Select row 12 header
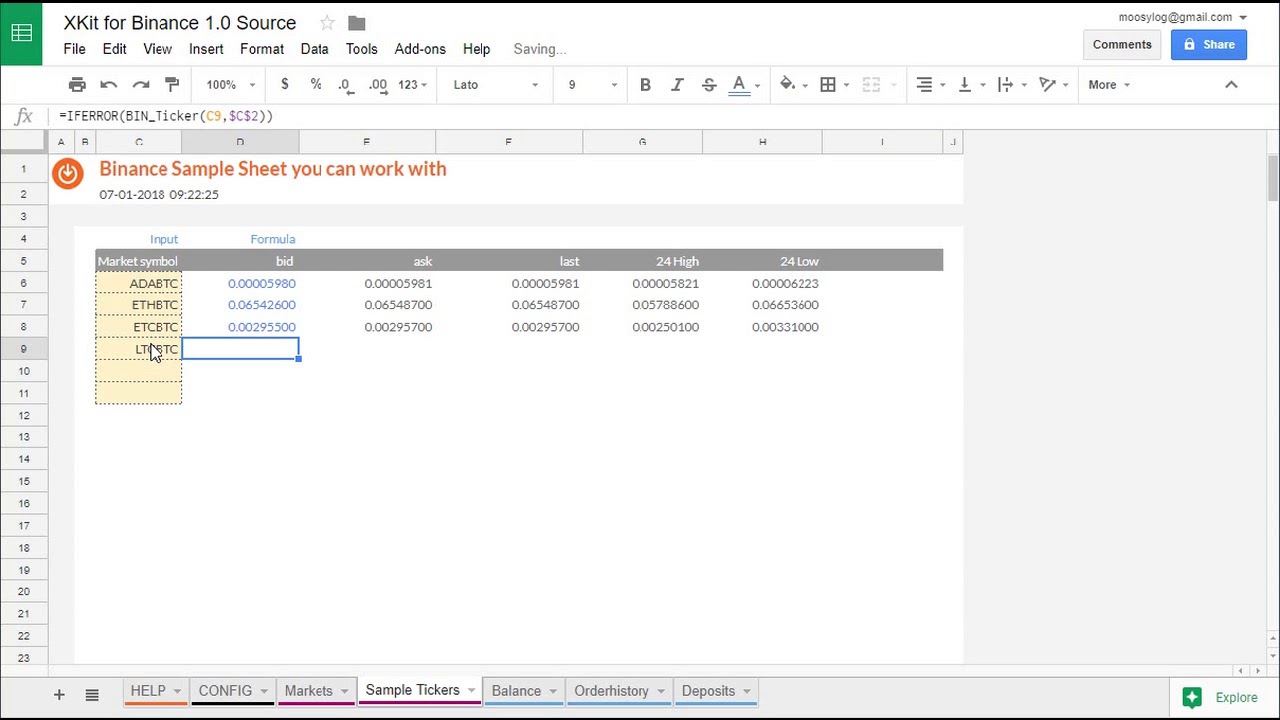 point(23,415)
